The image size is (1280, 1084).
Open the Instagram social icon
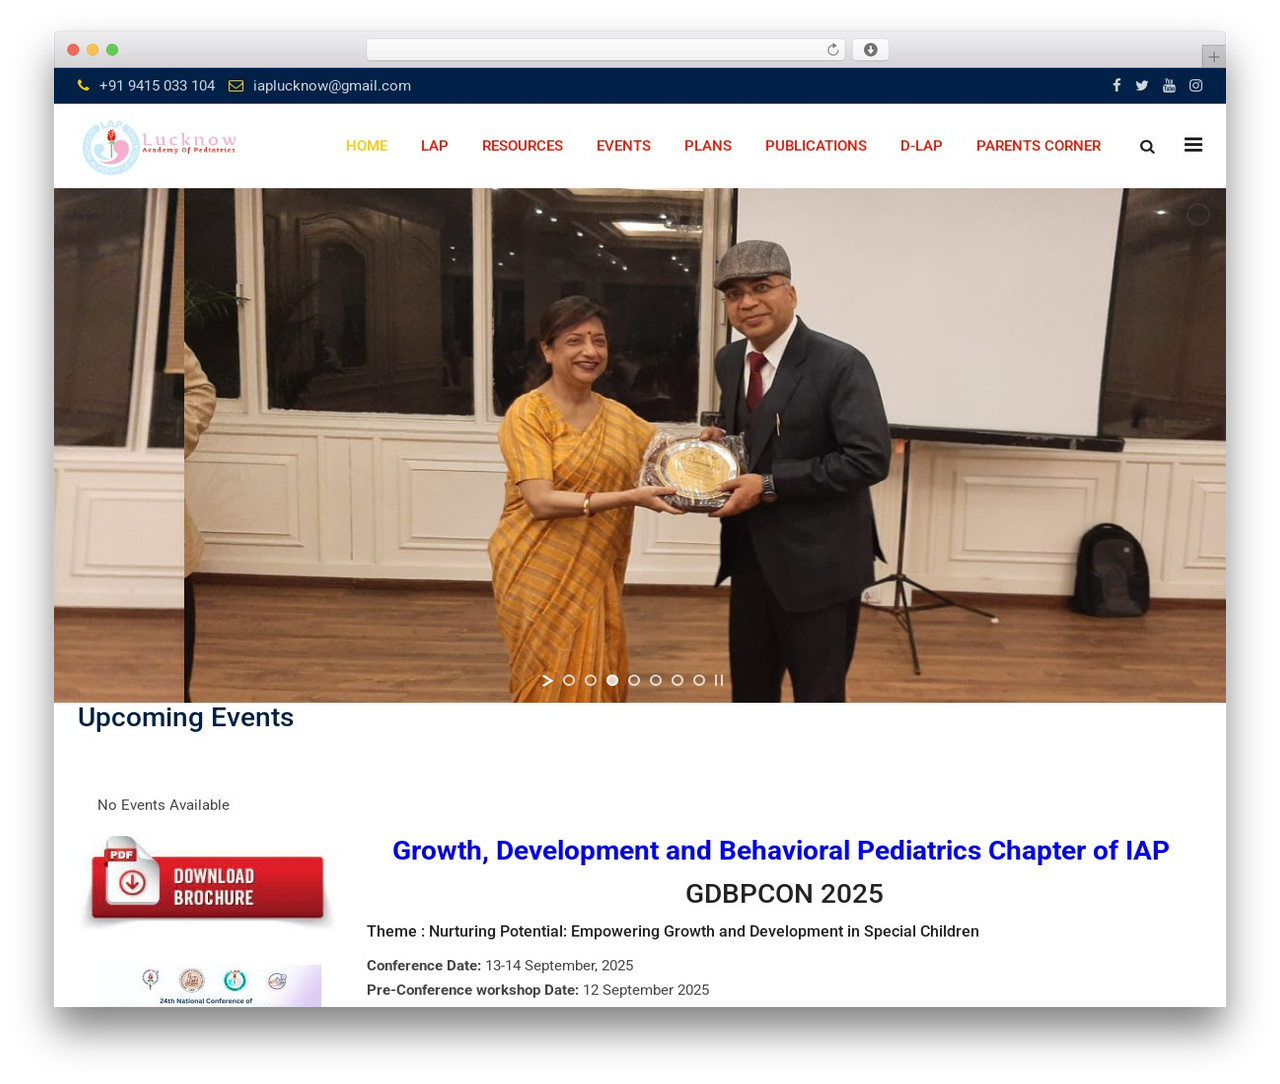(x=1196, y=86)
